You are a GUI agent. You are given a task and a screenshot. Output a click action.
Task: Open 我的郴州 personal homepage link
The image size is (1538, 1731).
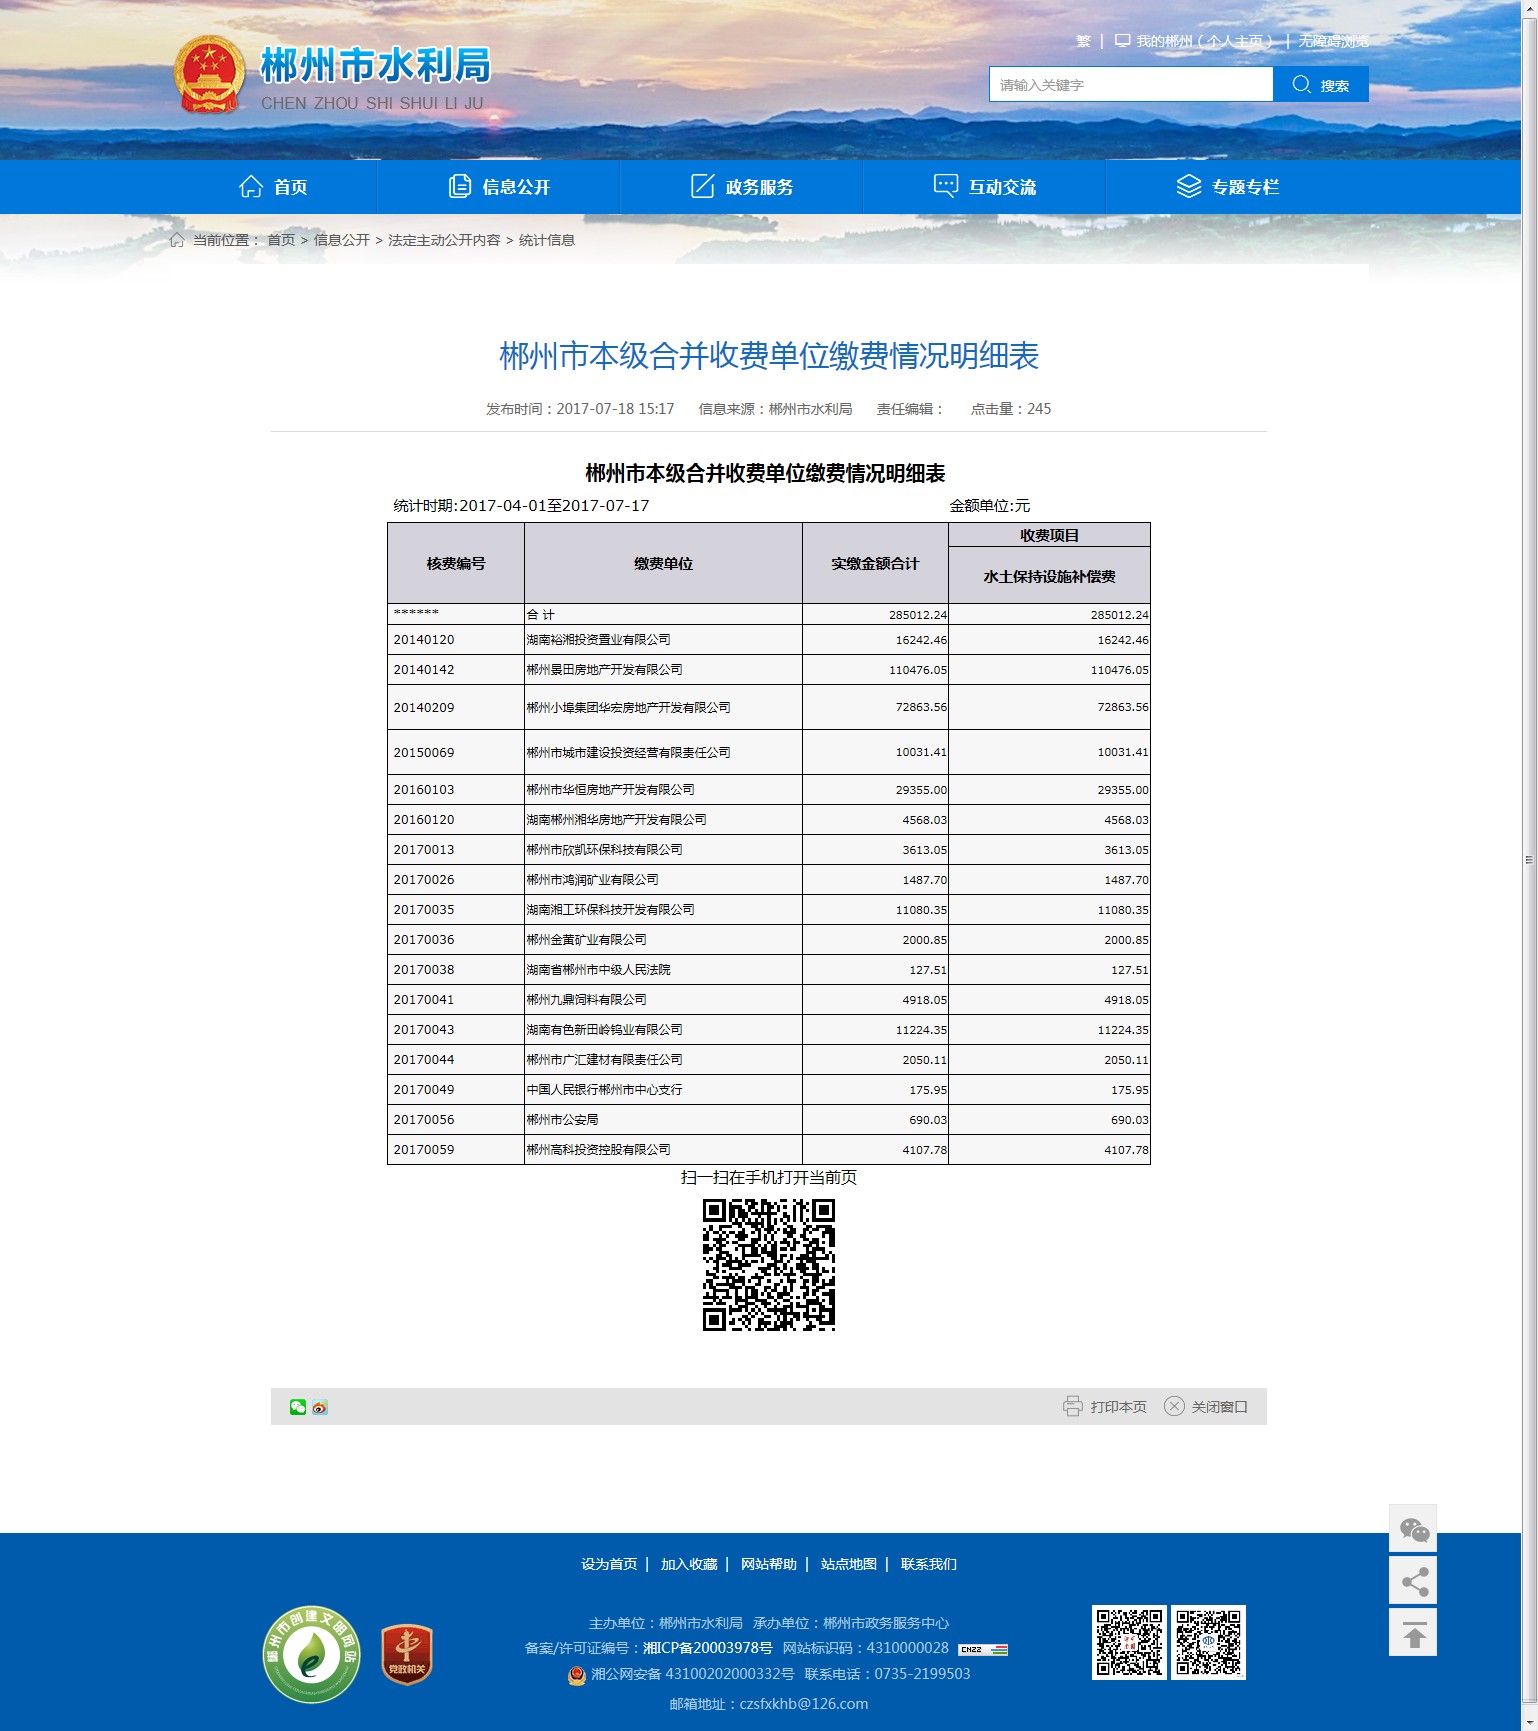pyautogui.click(x=1194, y=41)
